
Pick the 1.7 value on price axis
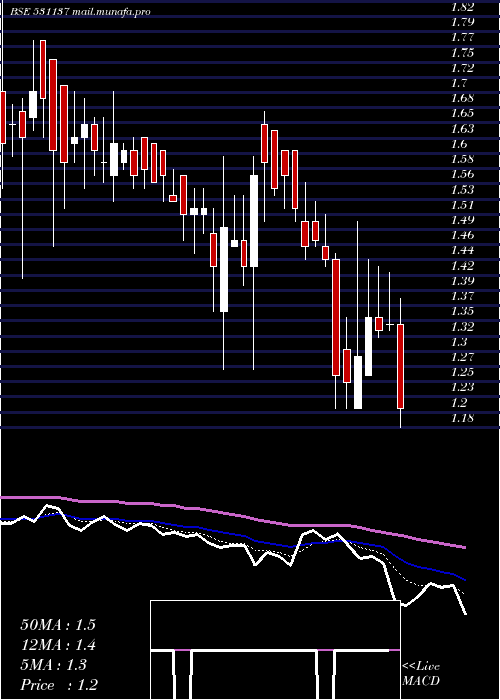(459, 83)
